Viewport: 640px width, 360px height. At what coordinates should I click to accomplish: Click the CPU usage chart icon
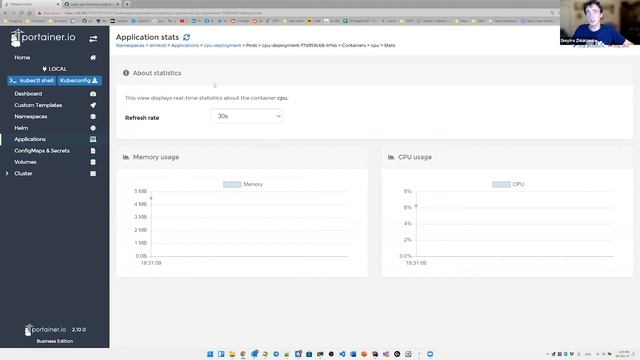(391, 157)
